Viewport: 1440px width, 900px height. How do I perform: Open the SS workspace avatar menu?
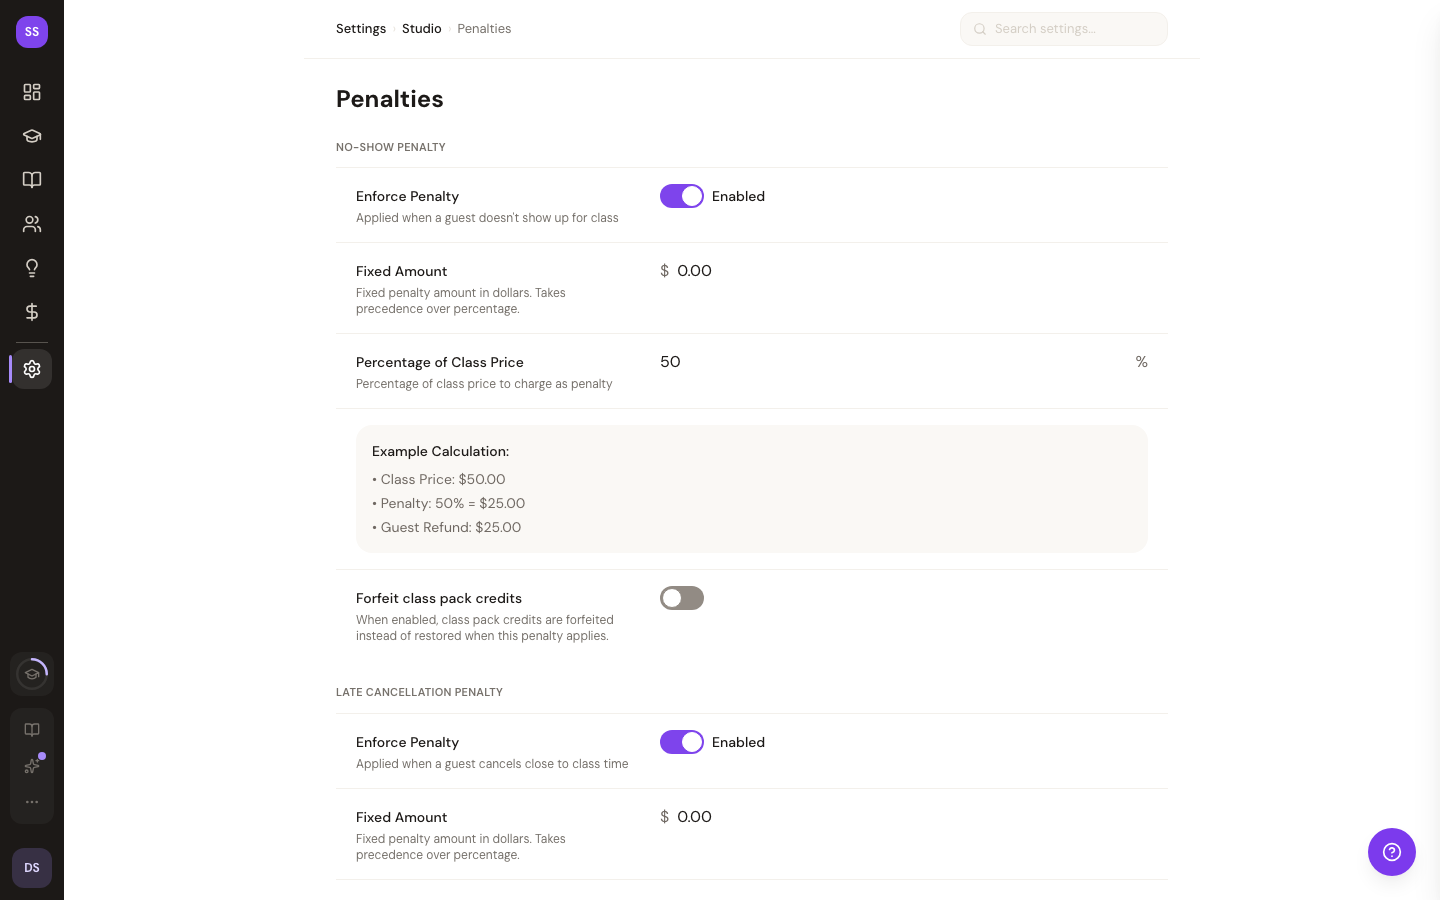point(32,32)
